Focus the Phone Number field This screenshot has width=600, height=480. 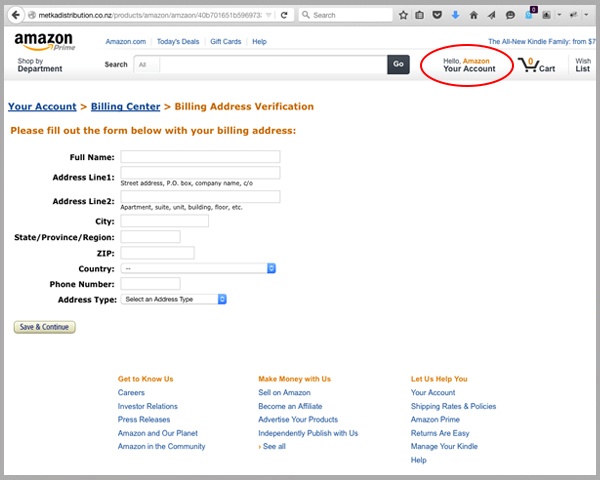tap(150, 284)
